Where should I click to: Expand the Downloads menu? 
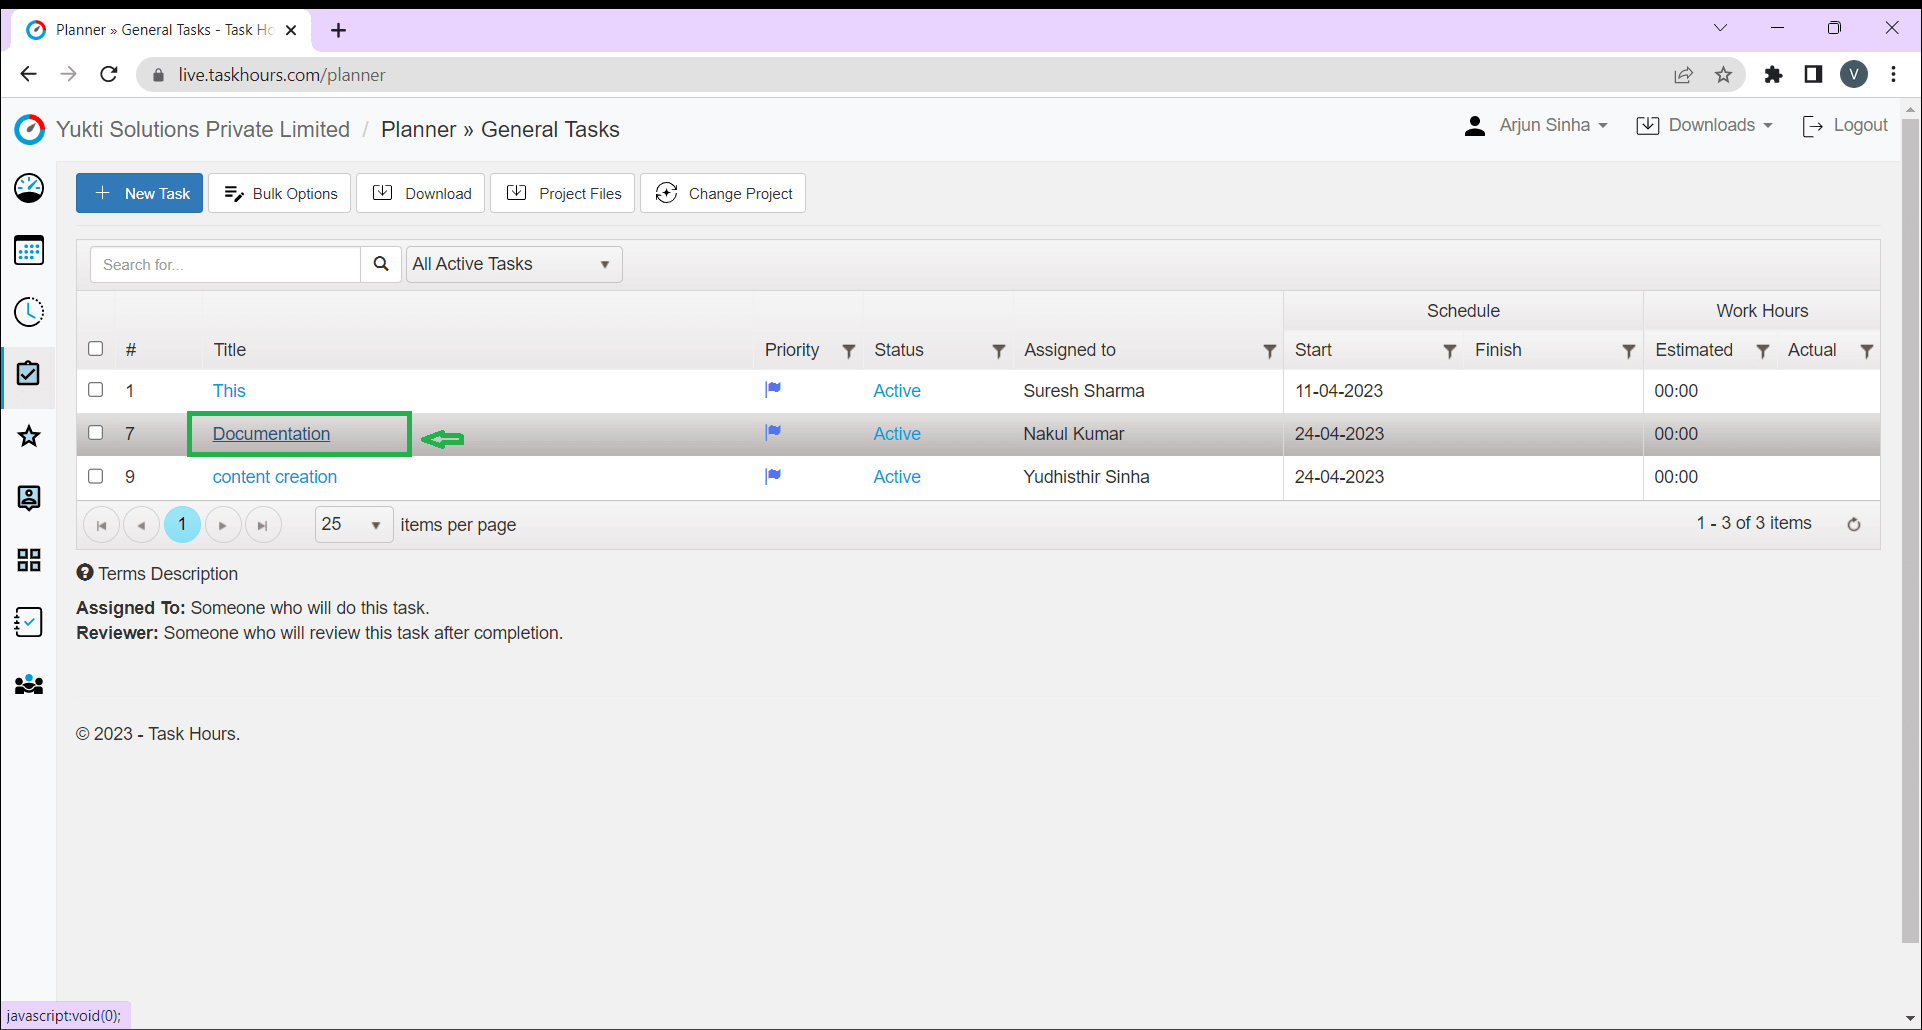(1704, 126)
